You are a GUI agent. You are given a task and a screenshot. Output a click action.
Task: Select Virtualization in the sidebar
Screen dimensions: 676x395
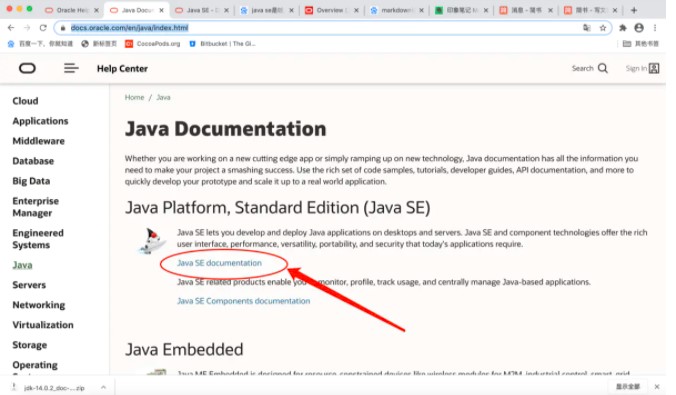click(43, 325)
